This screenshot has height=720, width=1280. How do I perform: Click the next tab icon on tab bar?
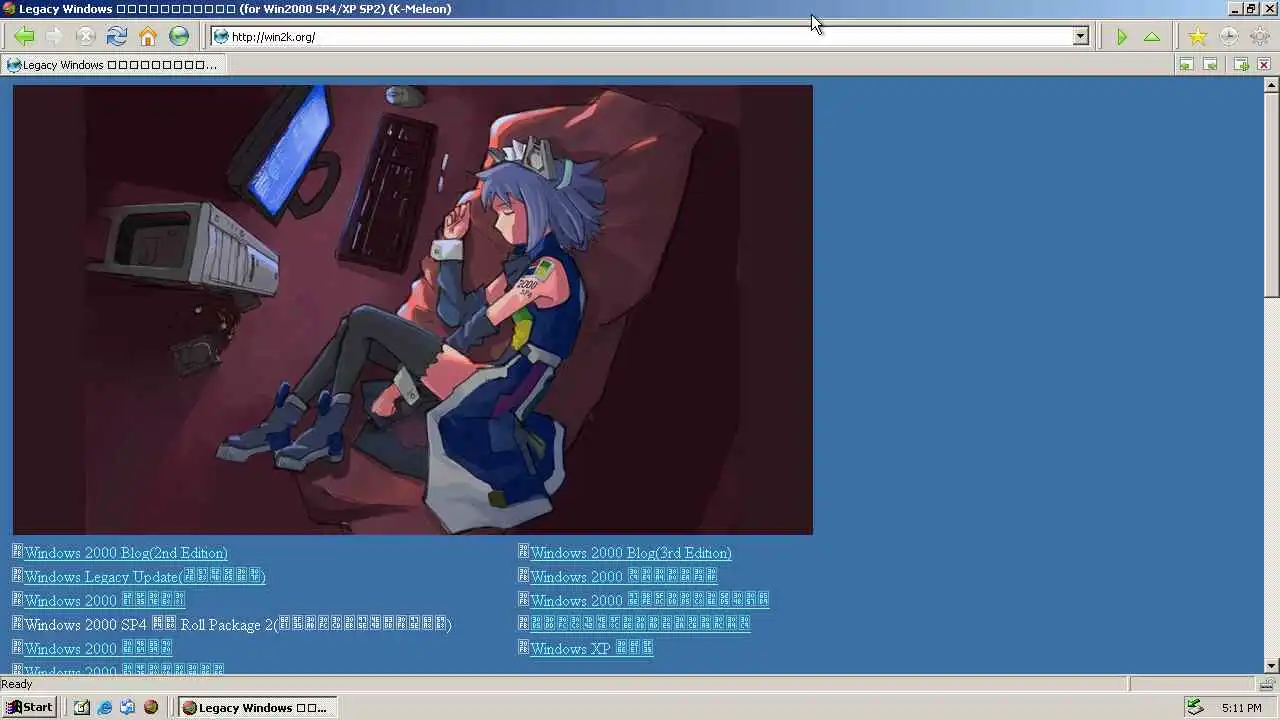(x=1210, y=65)
